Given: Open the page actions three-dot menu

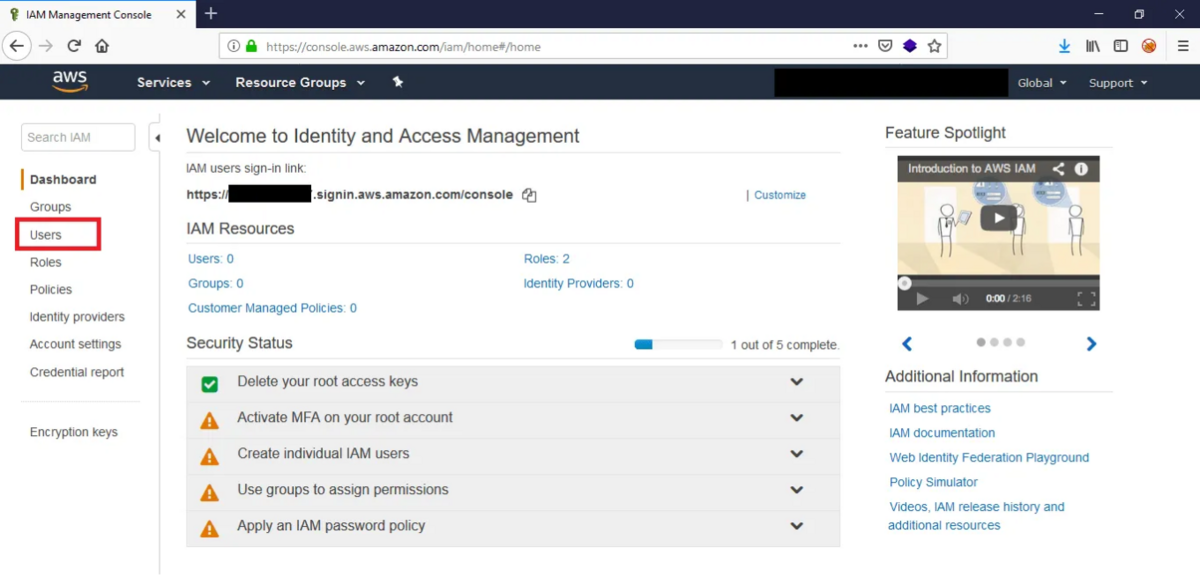Looking at the screenshot, I should 860,46.
